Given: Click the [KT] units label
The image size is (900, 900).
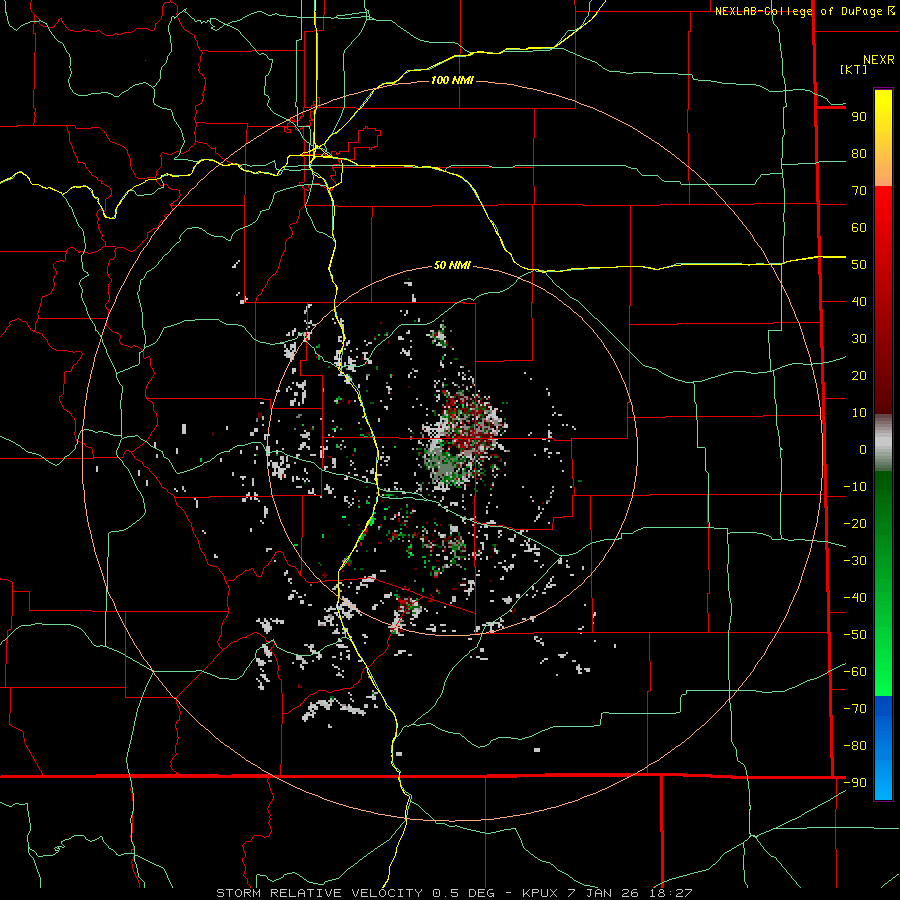Looking at the screenshot, I should pyautogui.click(x=854, y=69).
